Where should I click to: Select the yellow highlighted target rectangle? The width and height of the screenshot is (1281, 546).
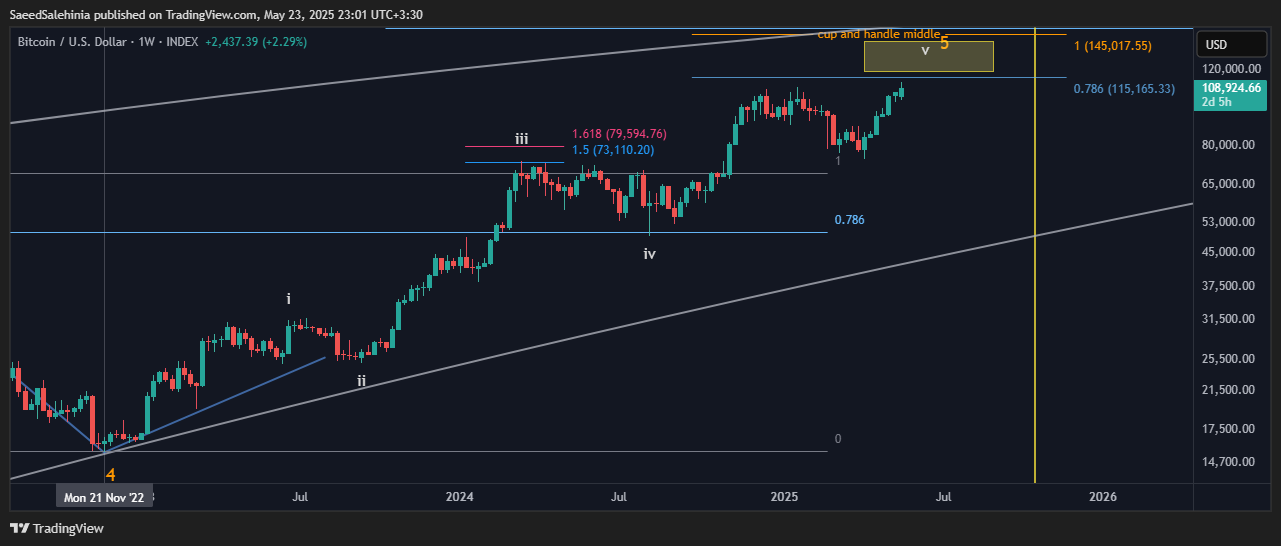(928, 57)
